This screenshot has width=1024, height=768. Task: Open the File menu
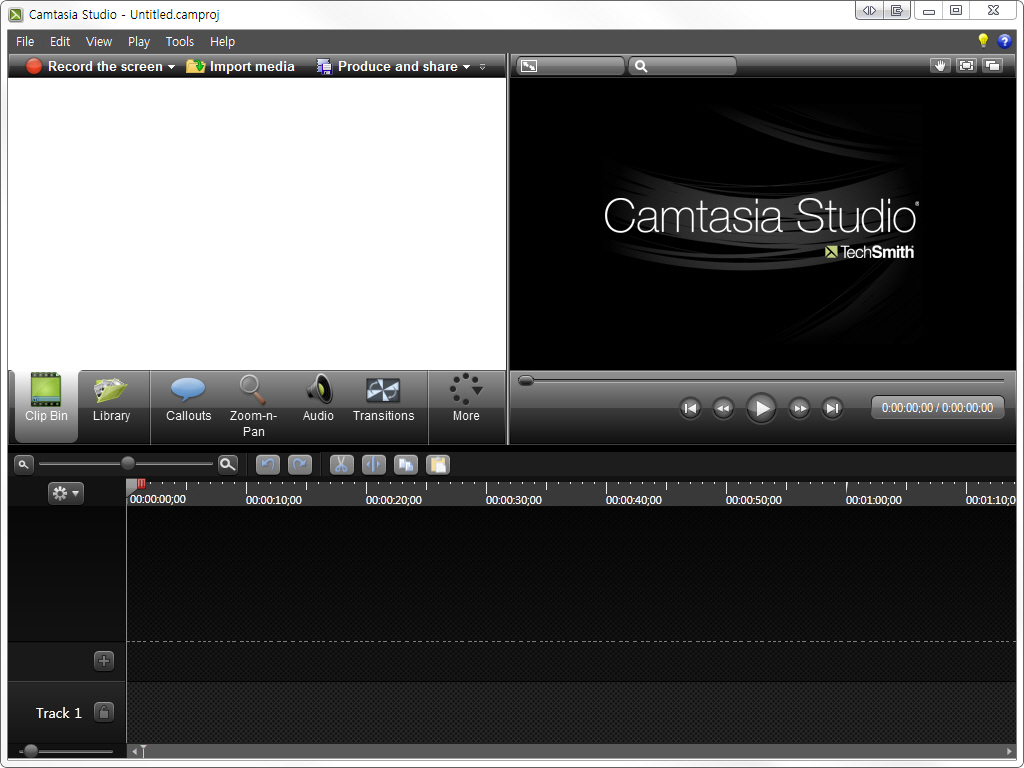click(x=25, y=42)
